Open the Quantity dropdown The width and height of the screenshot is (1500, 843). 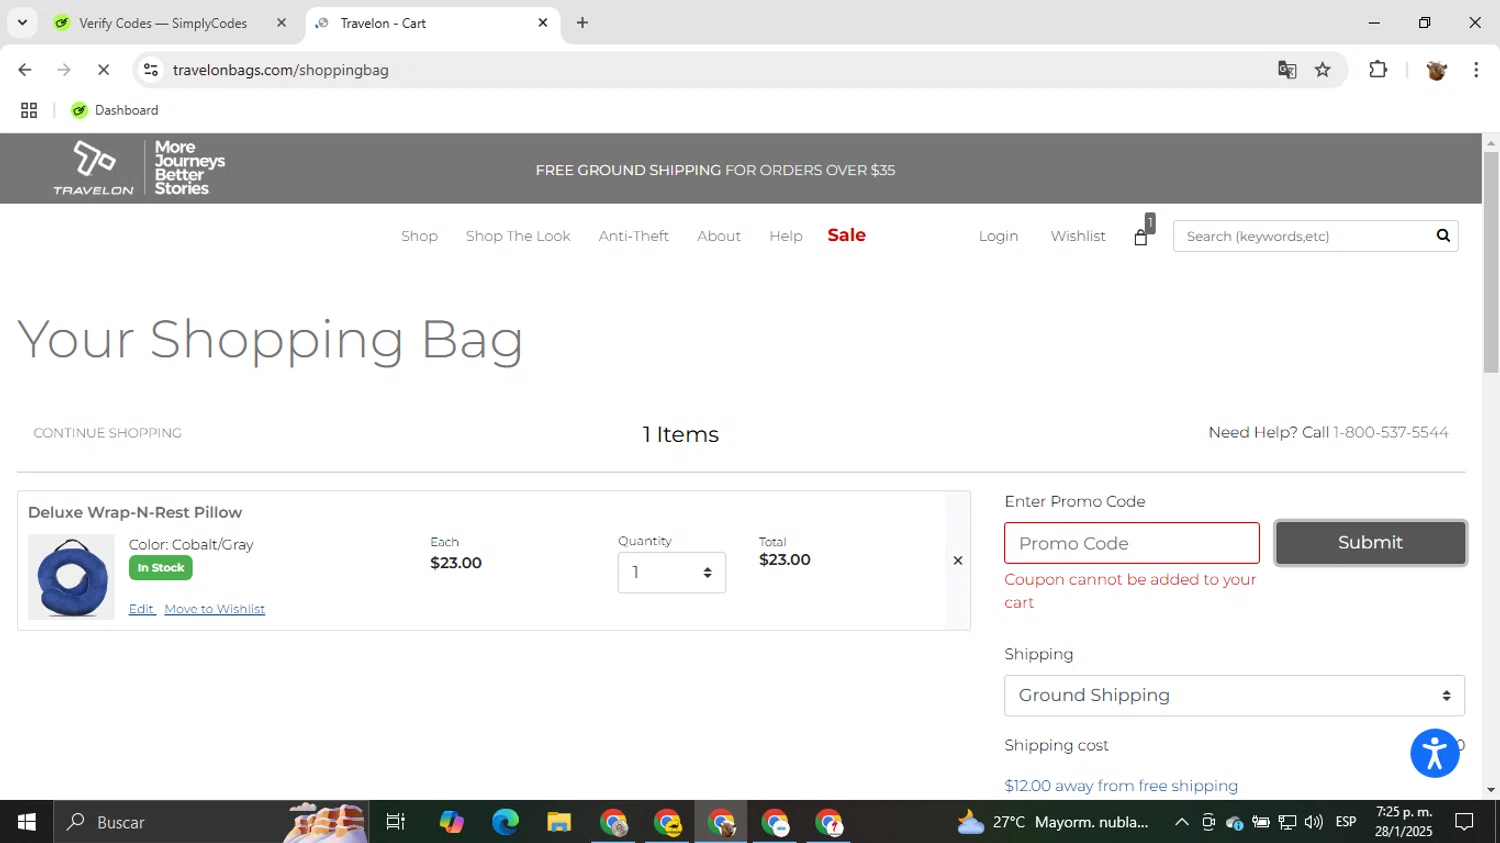(x=672, y=573)
